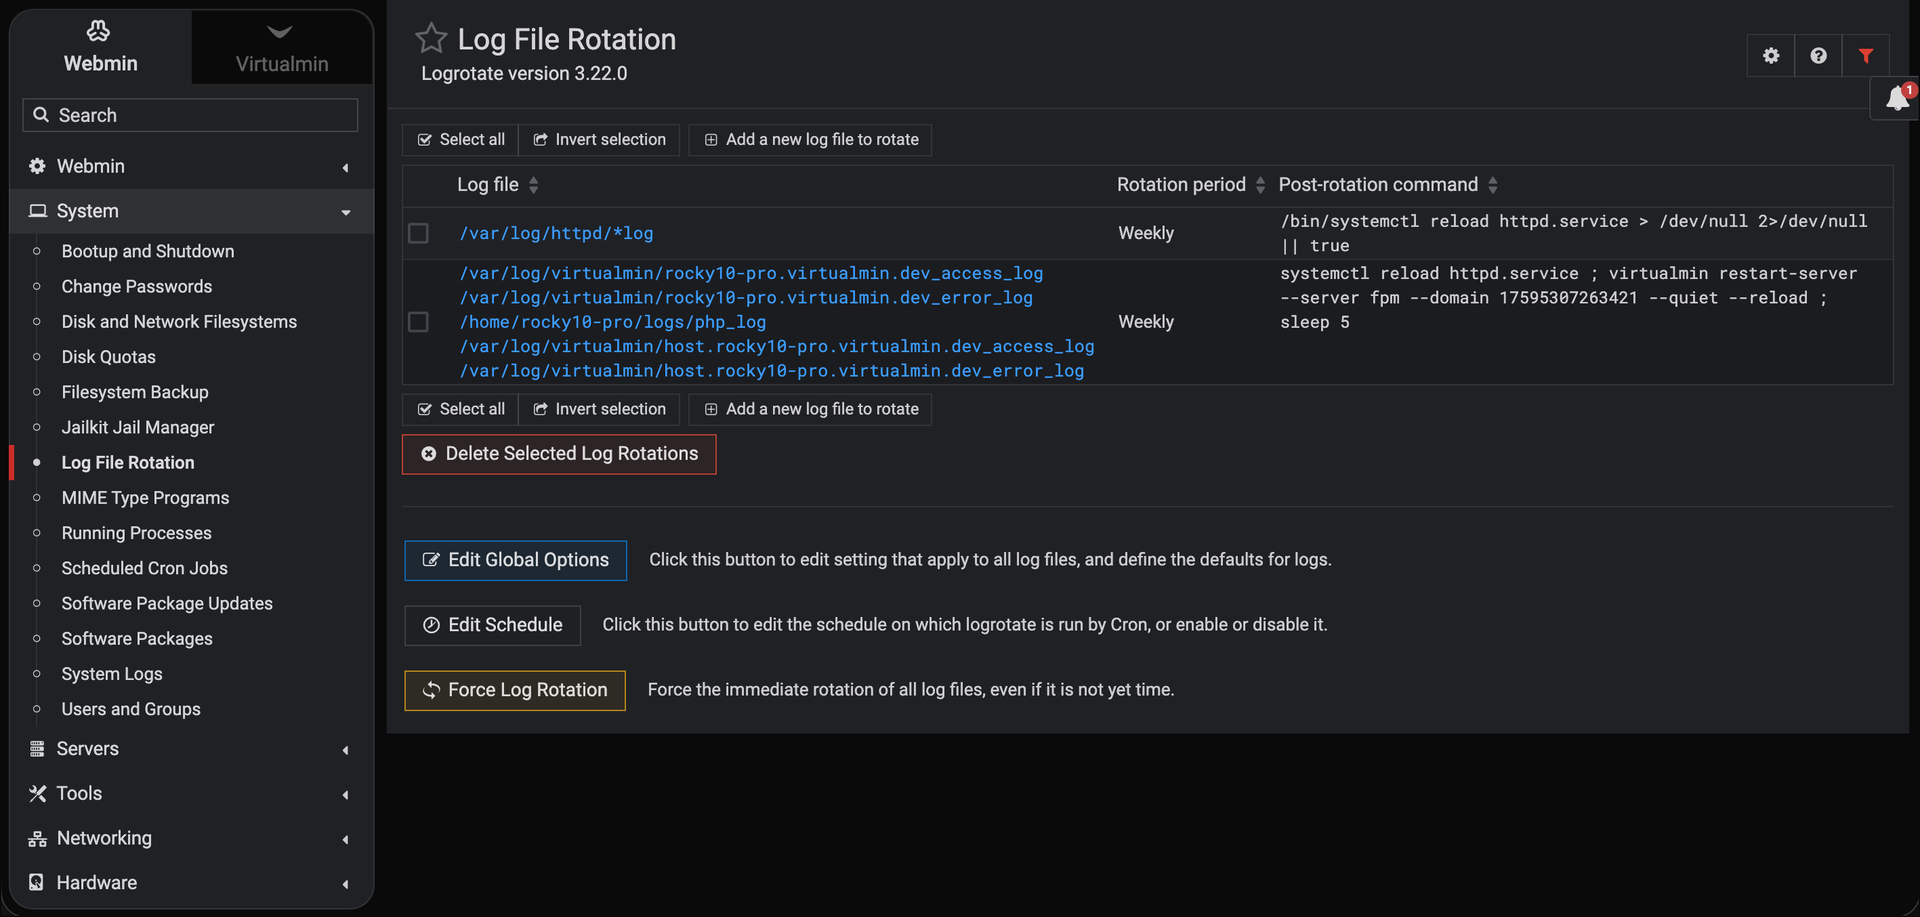1920x917 pixels.
Task: Expand the Servers section in sidebar
Action: pyautogui.click(x=191, y=749)
